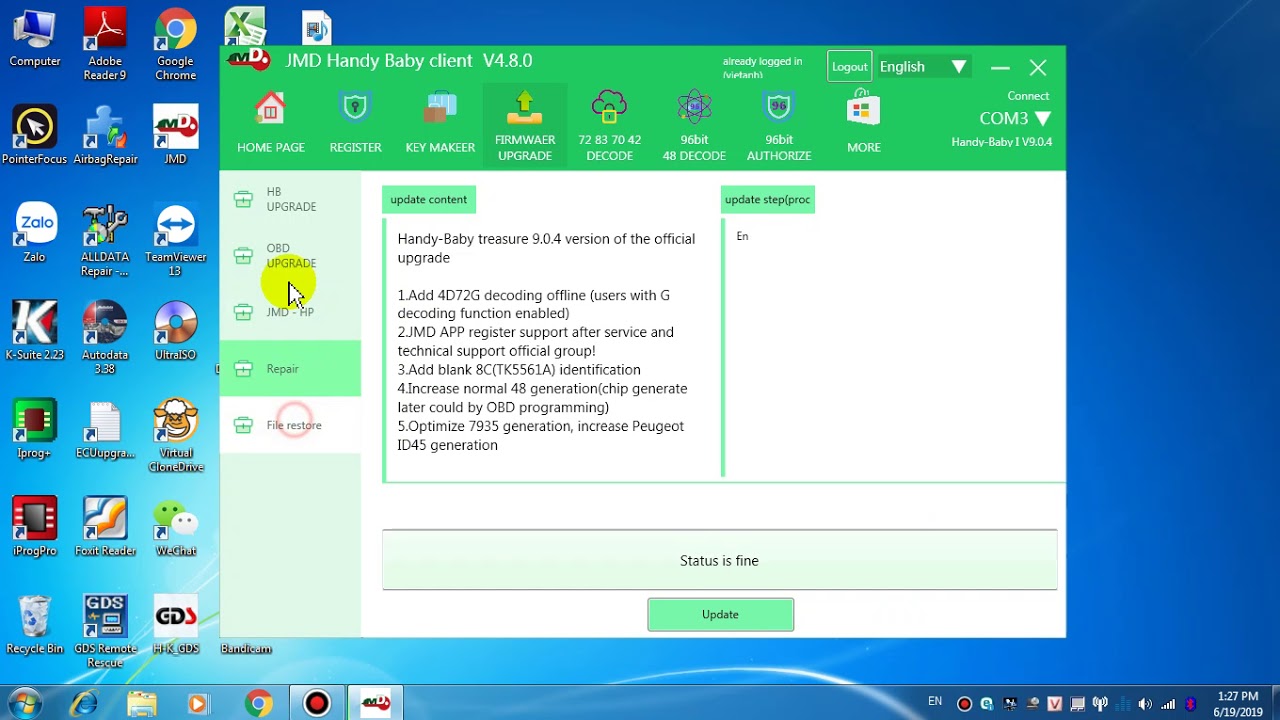1280x720 pixels.
Task: Open the COM3 port dropdown
Action: [x=1015, y=118]
